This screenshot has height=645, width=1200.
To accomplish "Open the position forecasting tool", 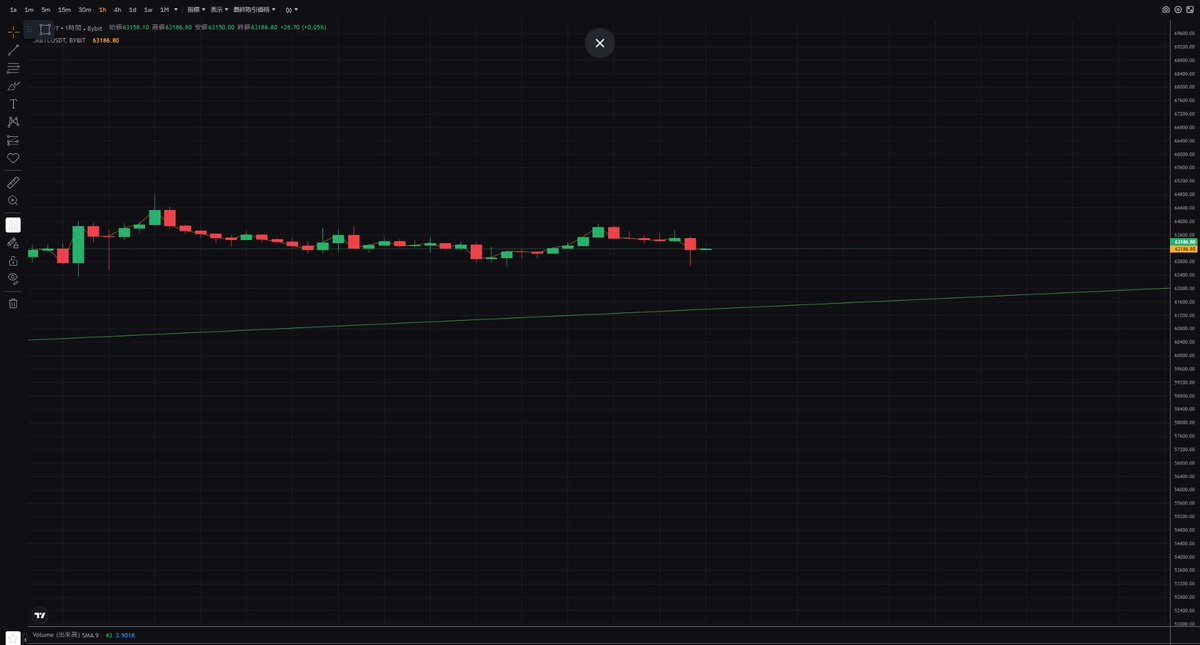I will click(13, 140).
